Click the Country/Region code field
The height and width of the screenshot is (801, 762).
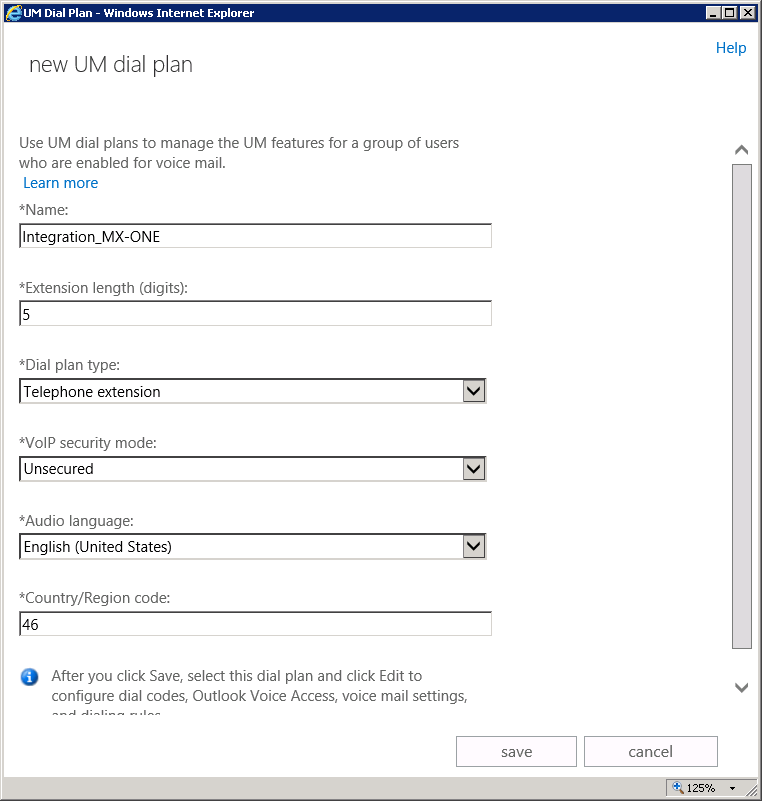click(255, 624)
